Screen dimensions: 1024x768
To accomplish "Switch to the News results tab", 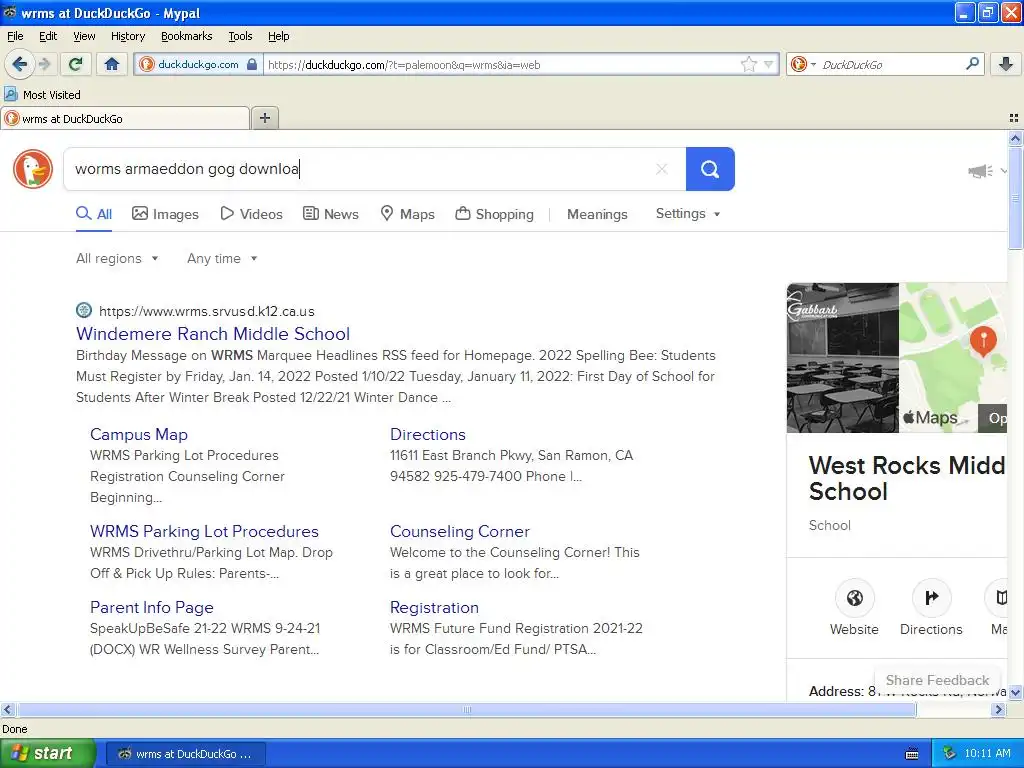I will pyautogui.click(x=331, y=214).
